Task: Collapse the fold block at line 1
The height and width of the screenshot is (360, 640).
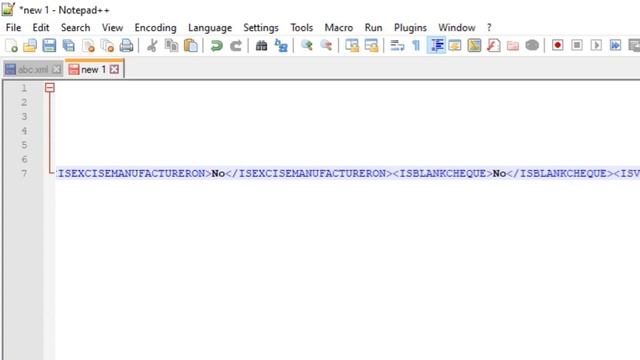Action: pyautogui.click(x=50, y=88)
